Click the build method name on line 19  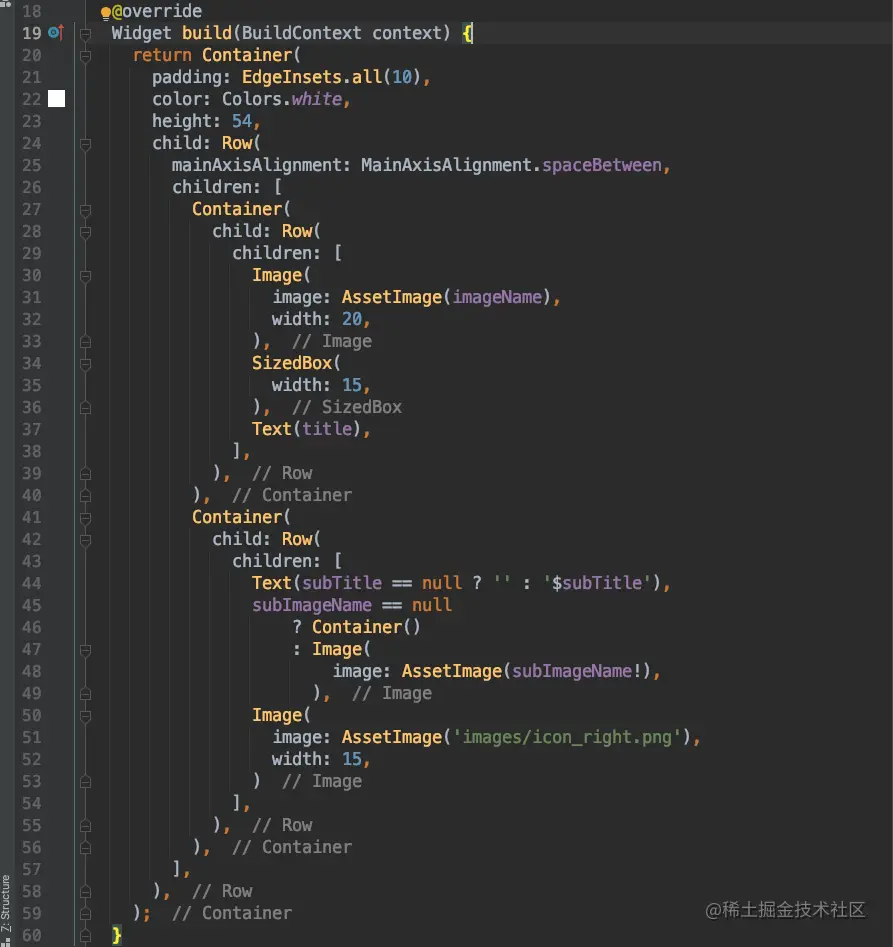pyautogui.click(x=207, y=33)
